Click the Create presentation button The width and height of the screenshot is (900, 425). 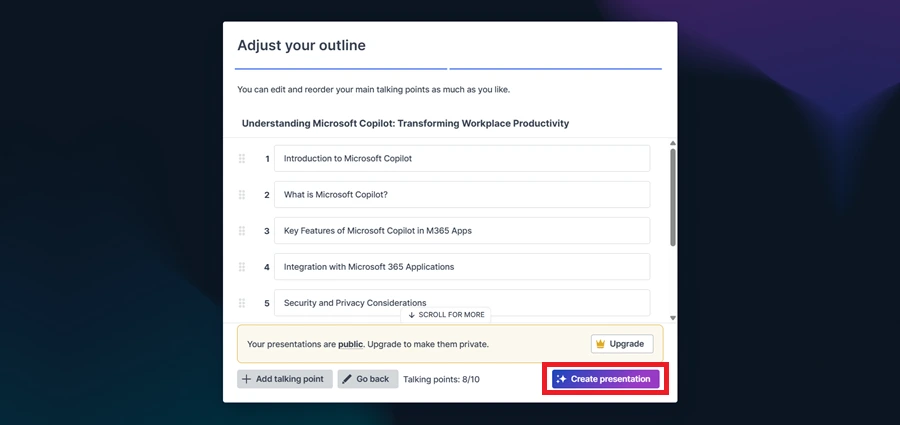pyautogui.click(x=606, y=379)
